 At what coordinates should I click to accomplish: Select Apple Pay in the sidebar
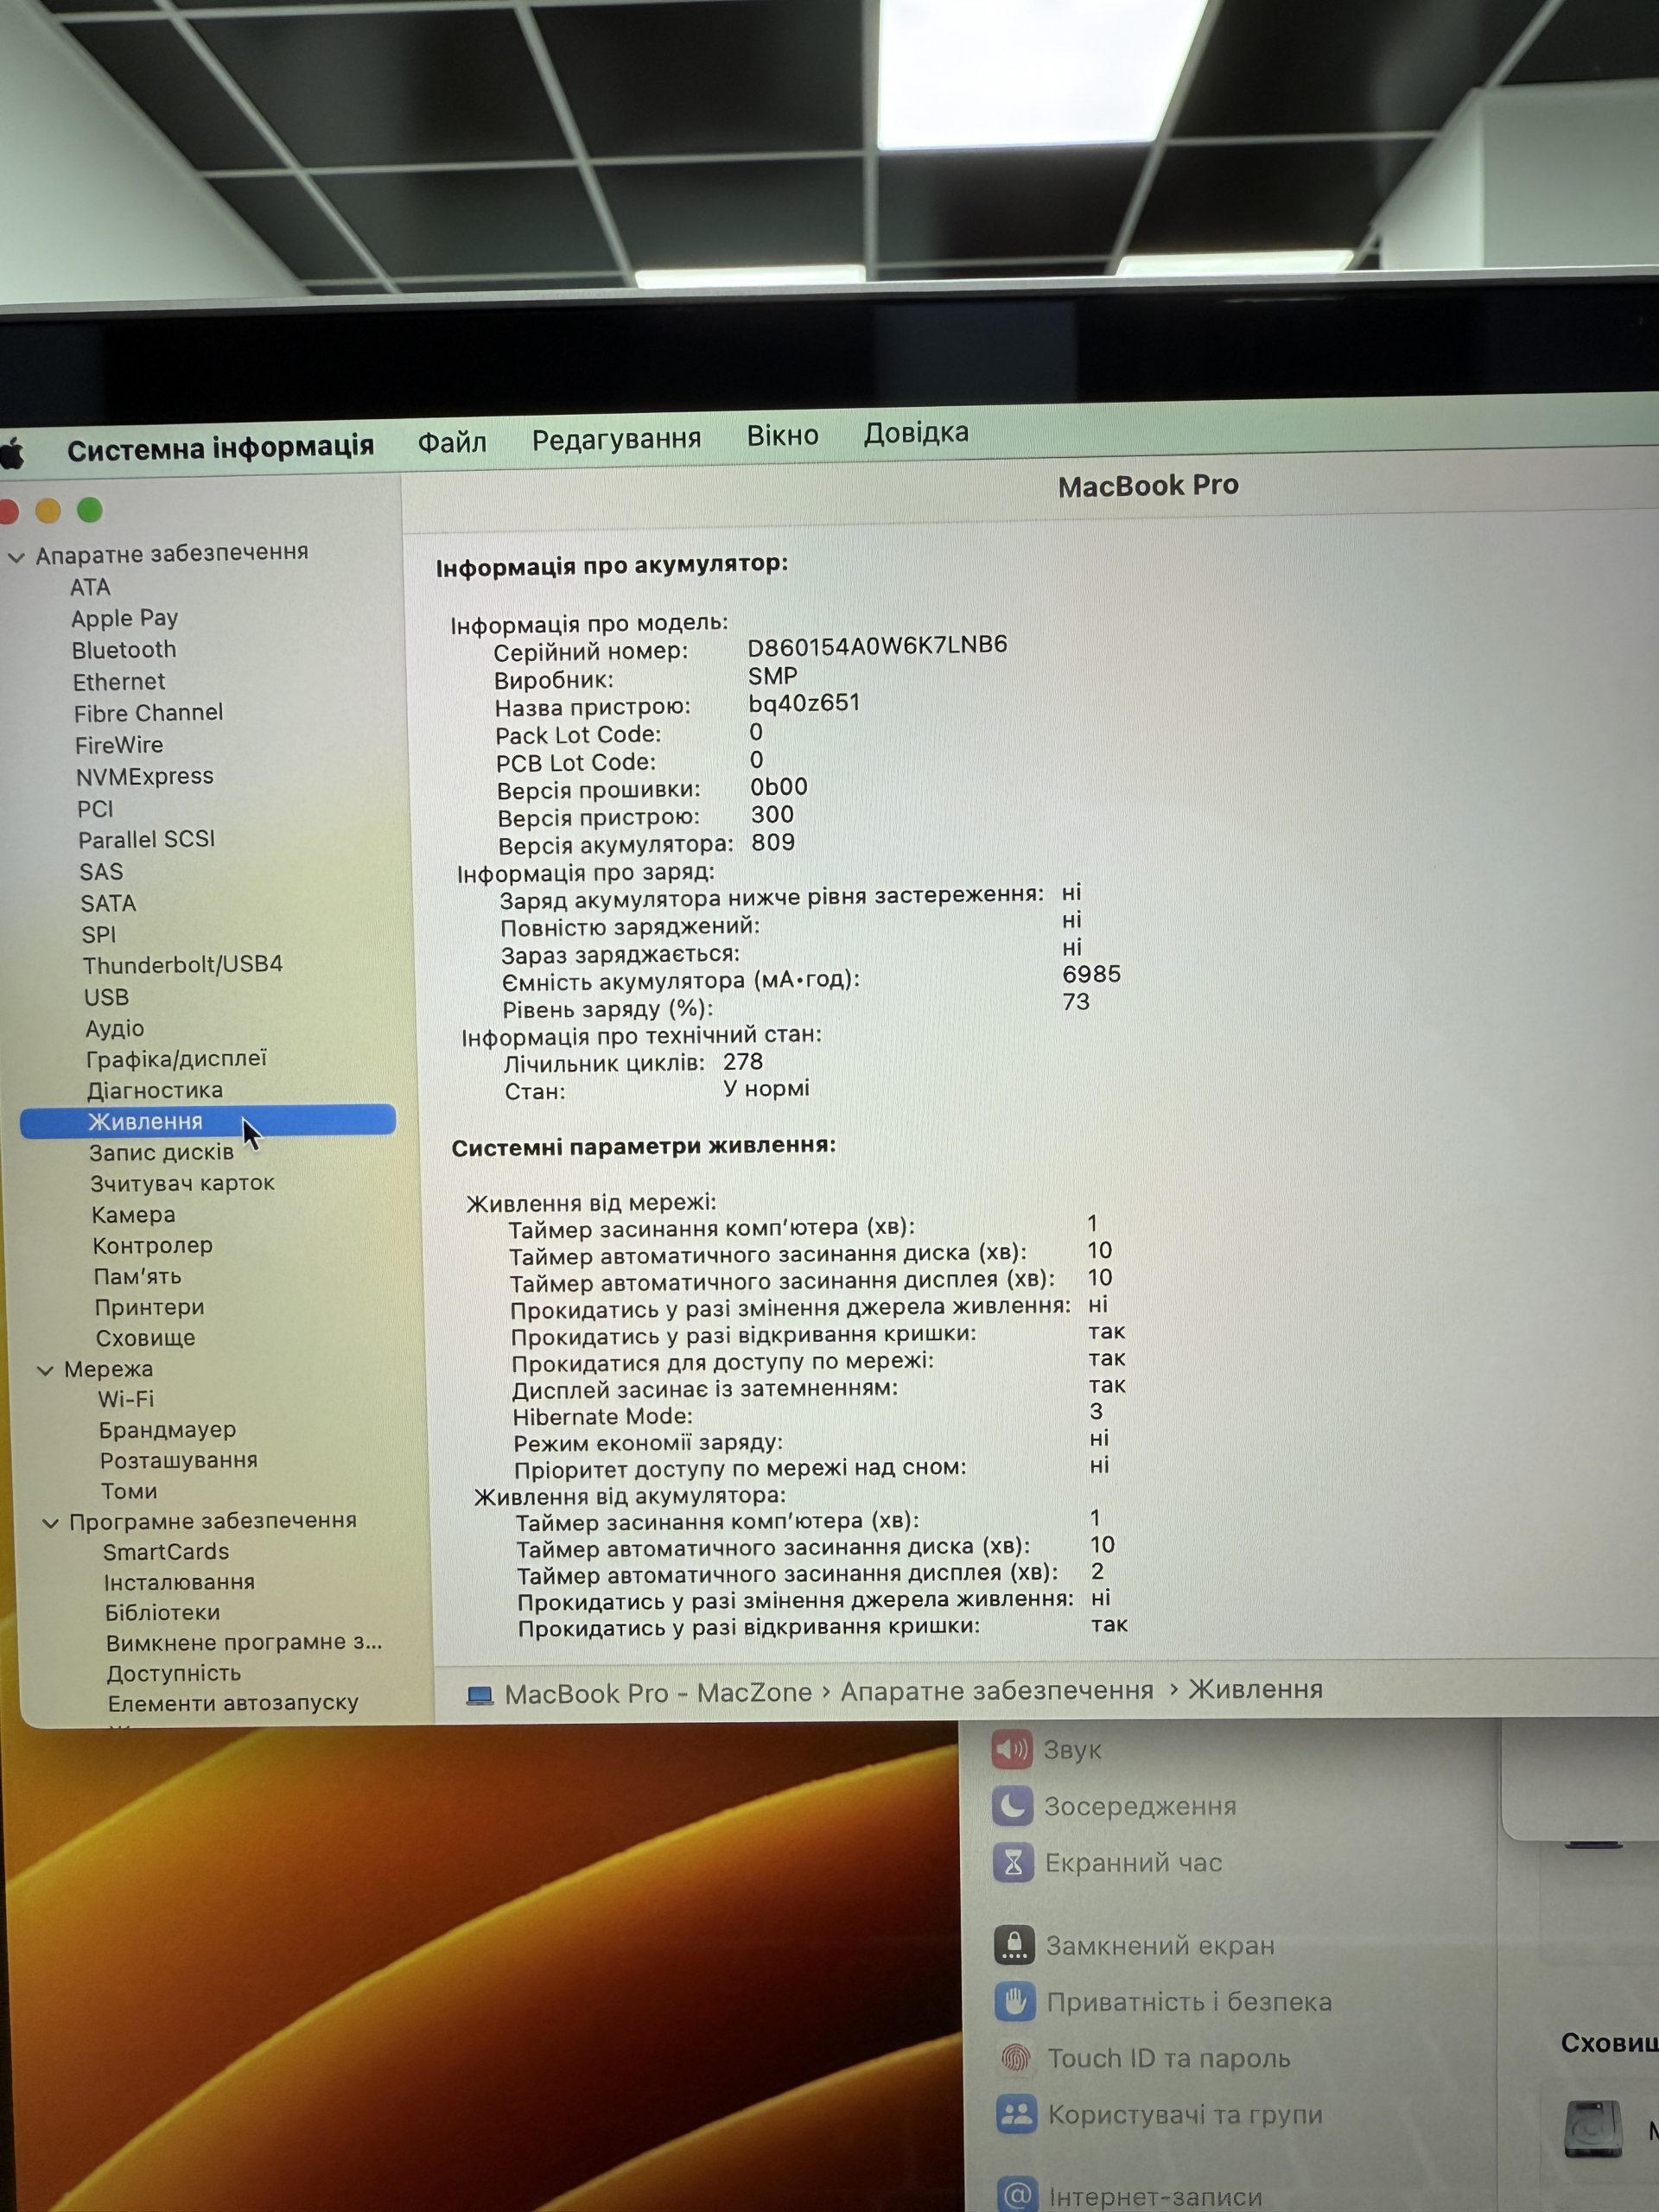(124, 619)
